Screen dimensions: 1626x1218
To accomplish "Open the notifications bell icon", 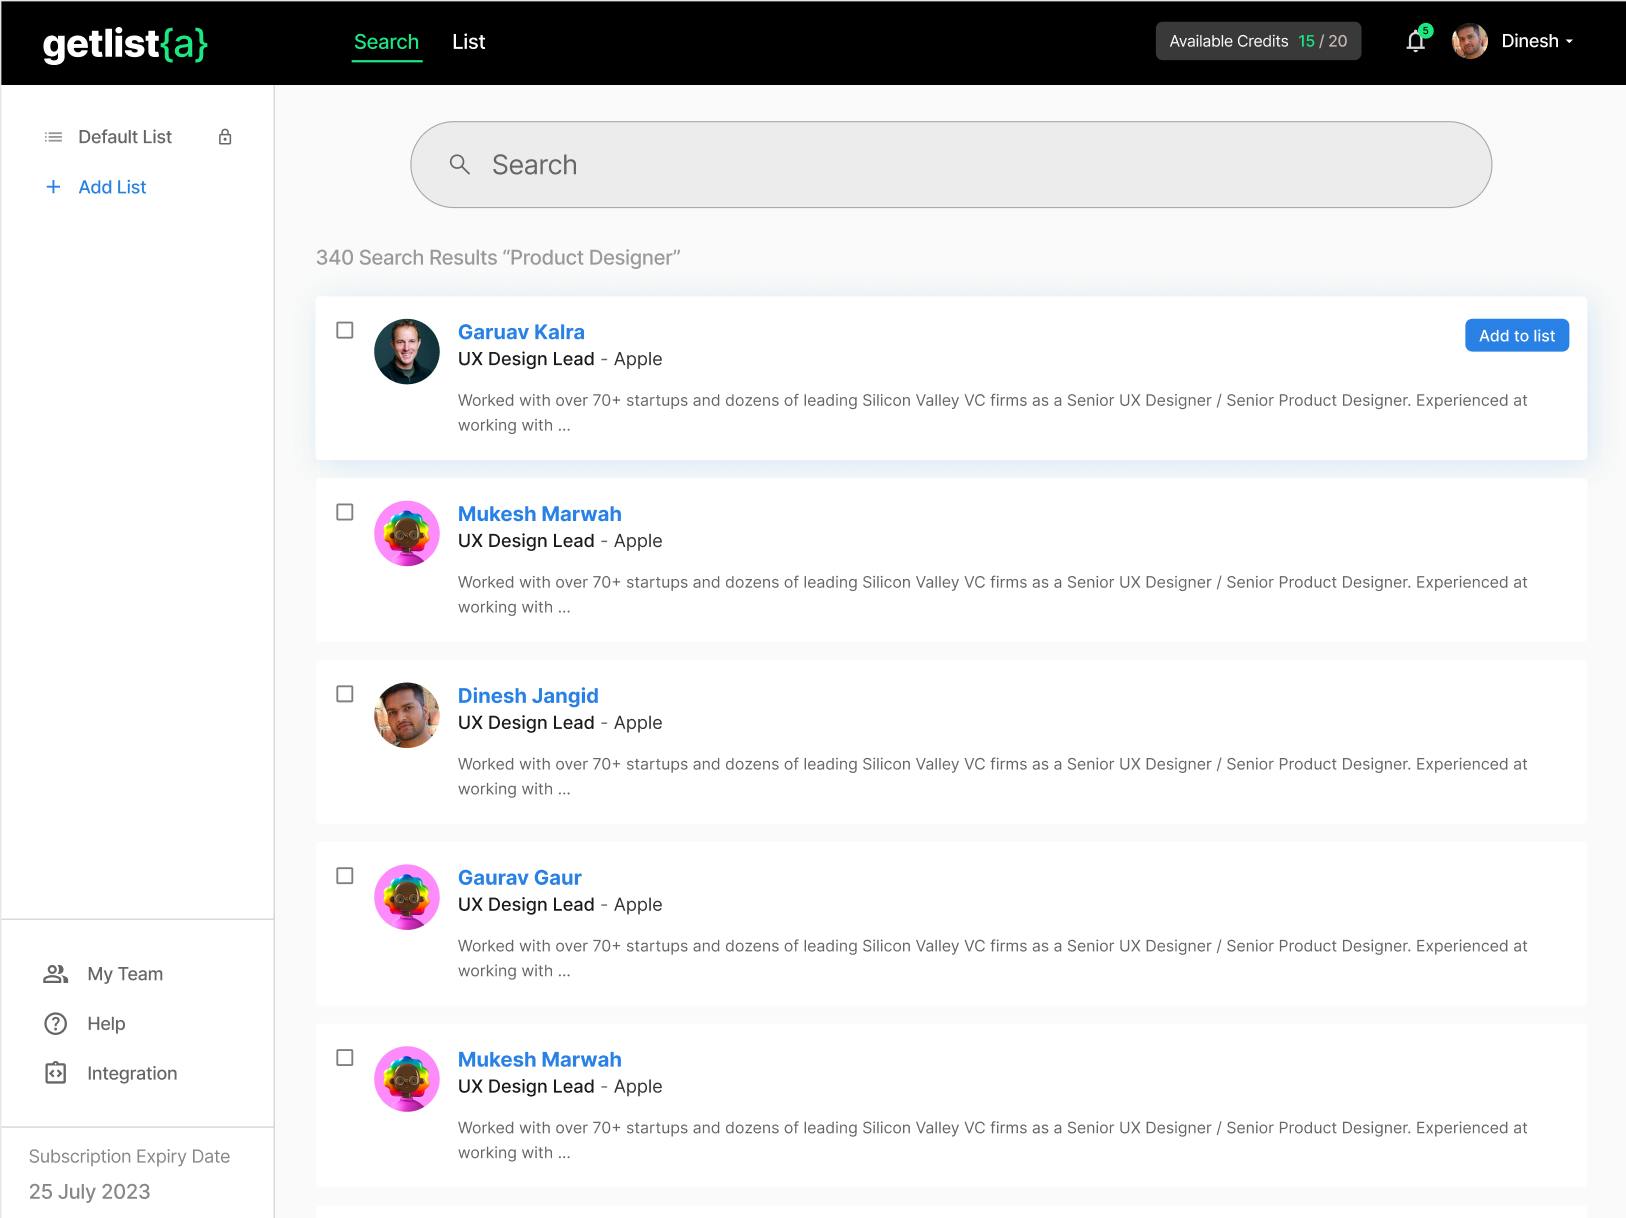I will tap(1416, 41).
